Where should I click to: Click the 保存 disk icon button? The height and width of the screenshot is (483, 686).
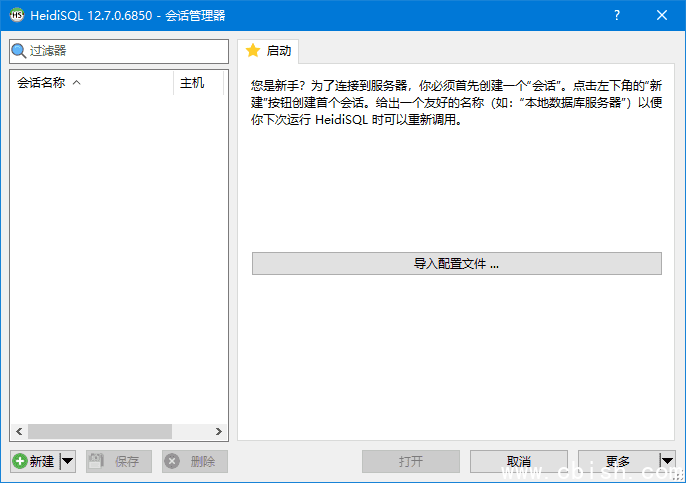point(118,461)
